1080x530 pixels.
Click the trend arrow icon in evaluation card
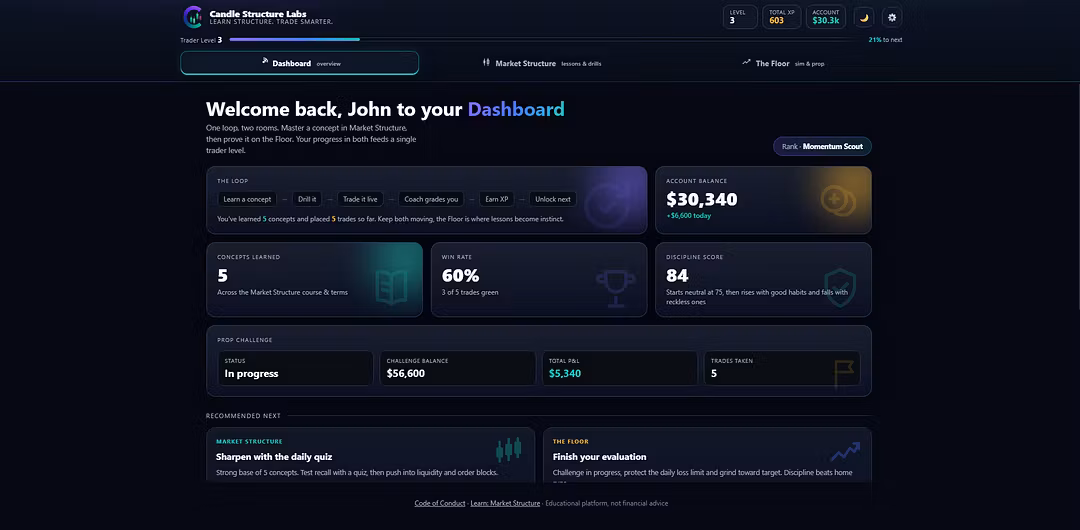(845, 451)
